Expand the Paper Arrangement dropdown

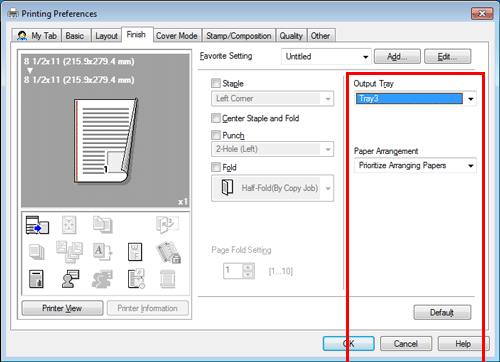(x=415, y=165)
